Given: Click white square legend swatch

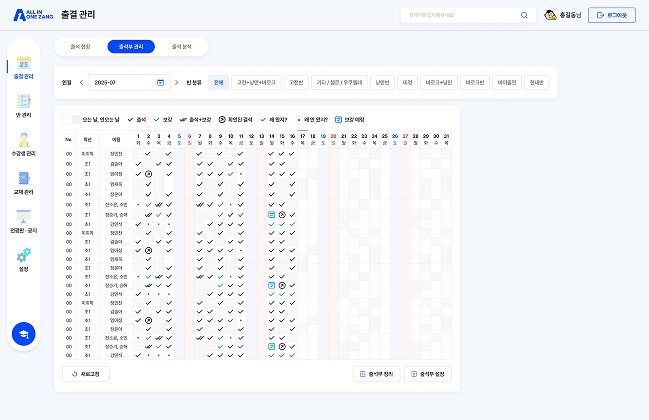Looking at the screenshot, I should [x=66, y=120].
